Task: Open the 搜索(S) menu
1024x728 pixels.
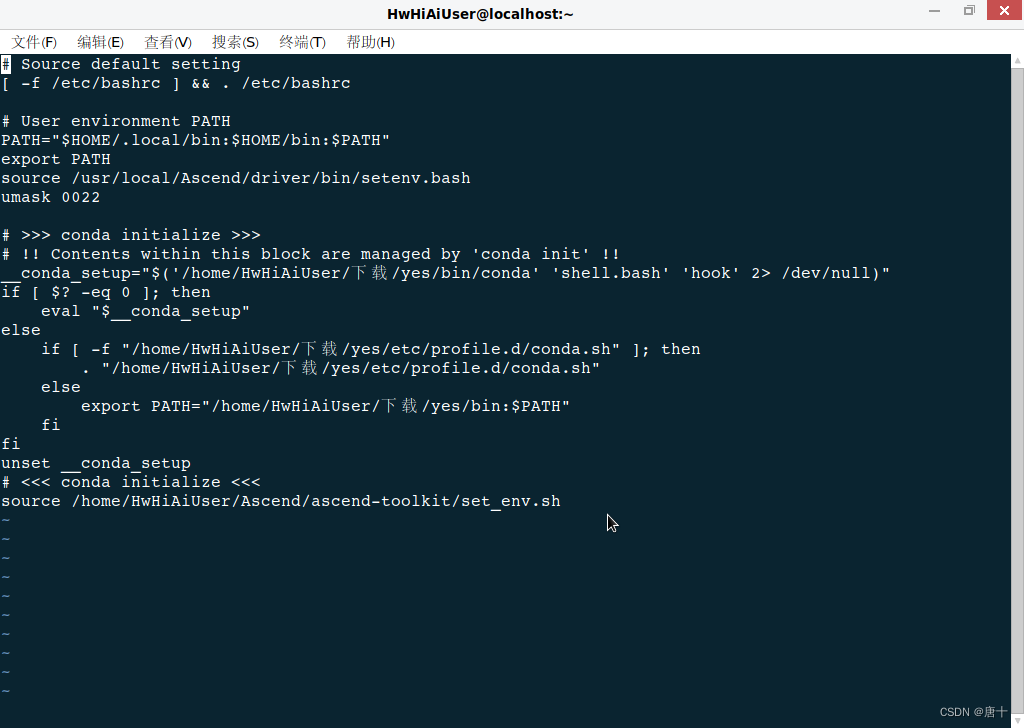Action: 235,42
